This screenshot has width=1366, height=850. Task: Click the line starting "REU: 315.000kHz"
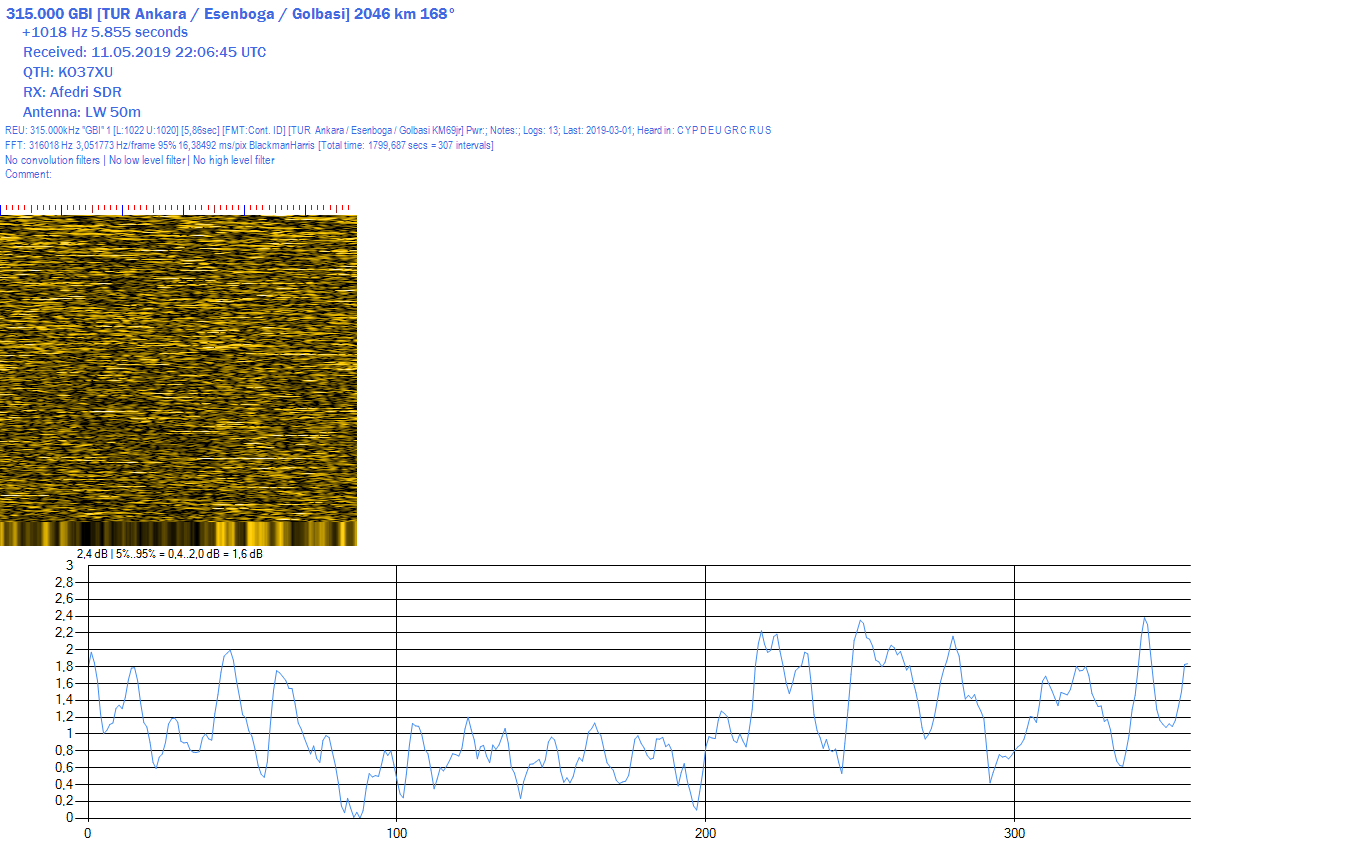coord(388,131)
